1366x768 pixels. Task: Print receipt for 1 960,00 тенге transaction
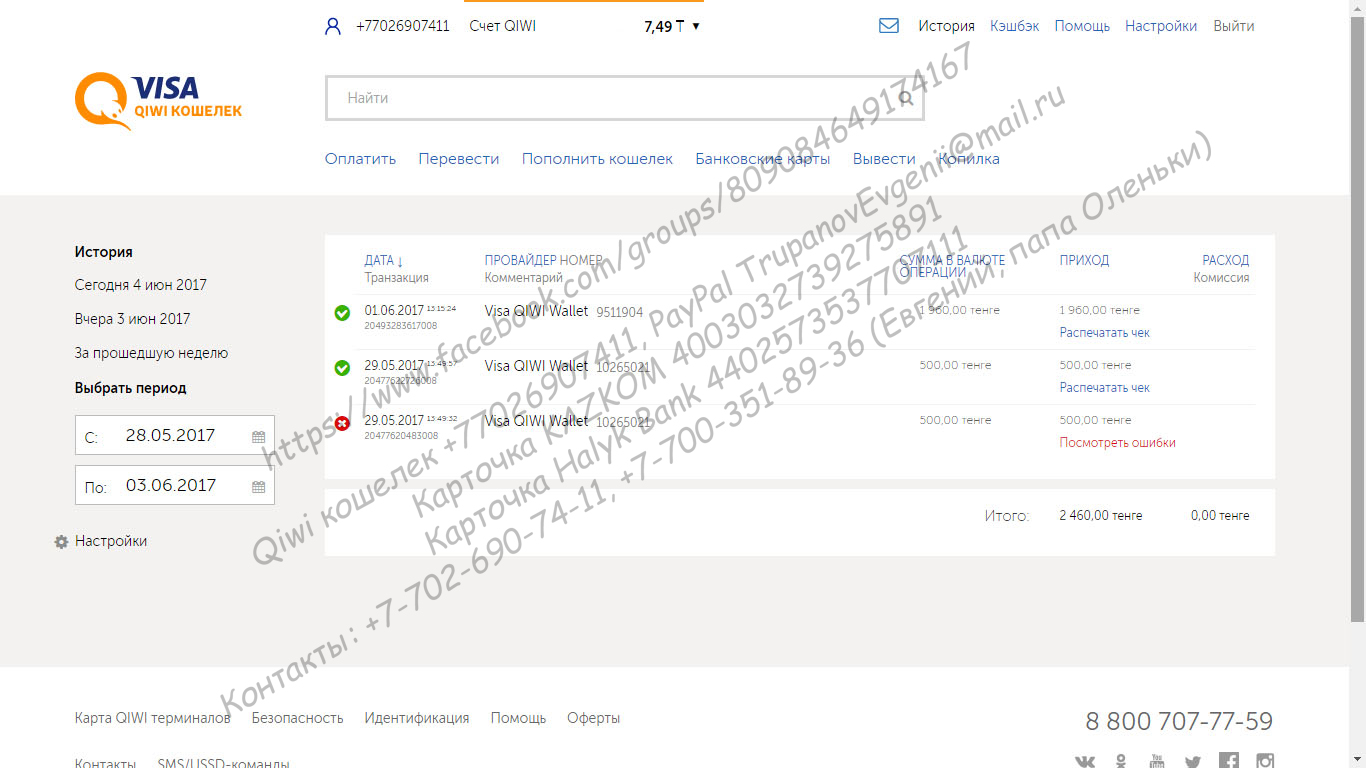pos(1105,332)
